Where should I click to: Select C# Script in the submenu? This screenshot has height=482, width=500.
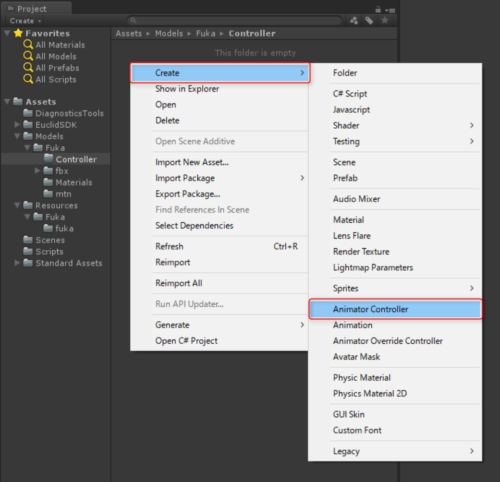(350, 94)
